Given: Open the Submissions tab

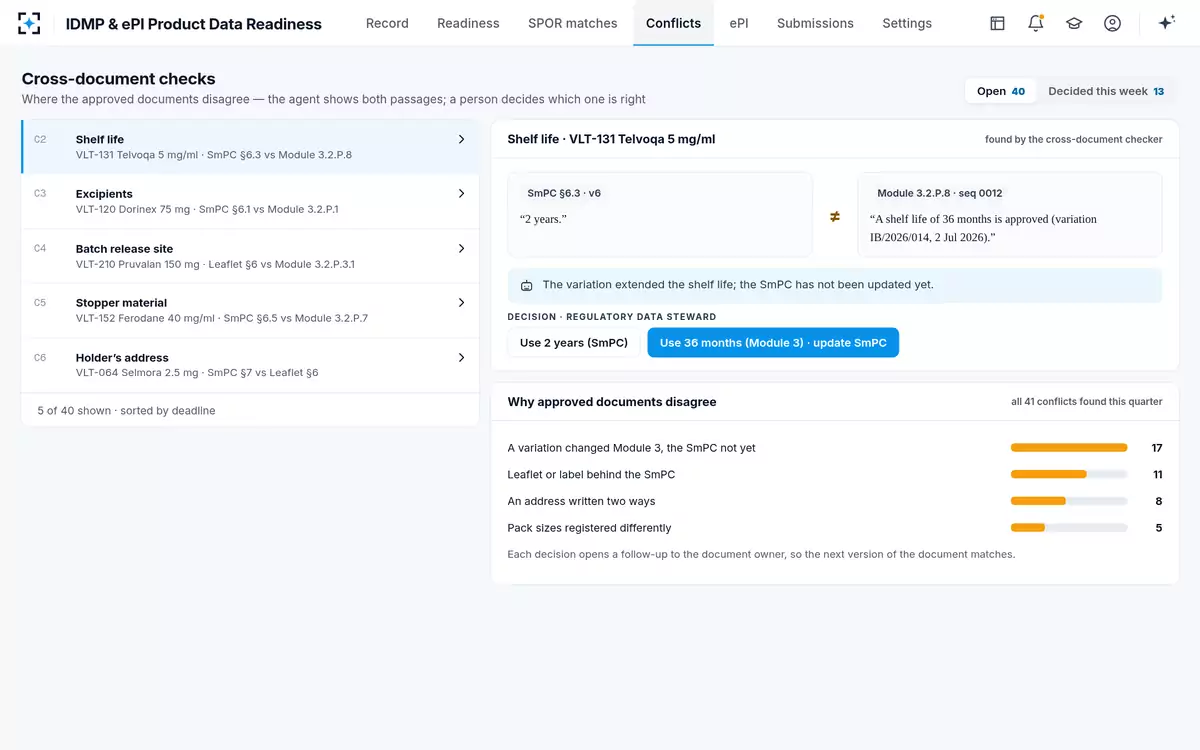Looking at the screenshot, I should coord(815,23).
